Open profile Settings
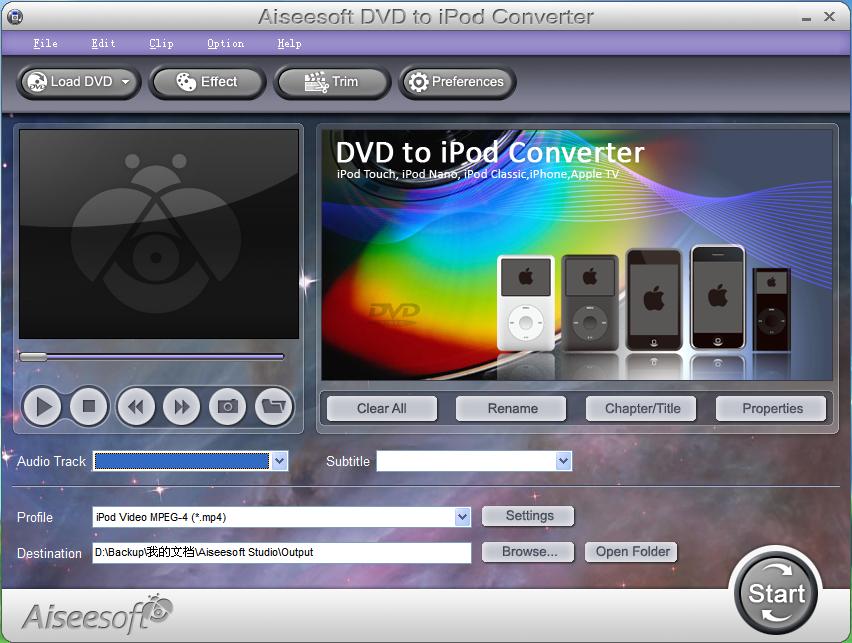Image resolution: width=852 pixels, height=643 pixels. coord(528,516)
